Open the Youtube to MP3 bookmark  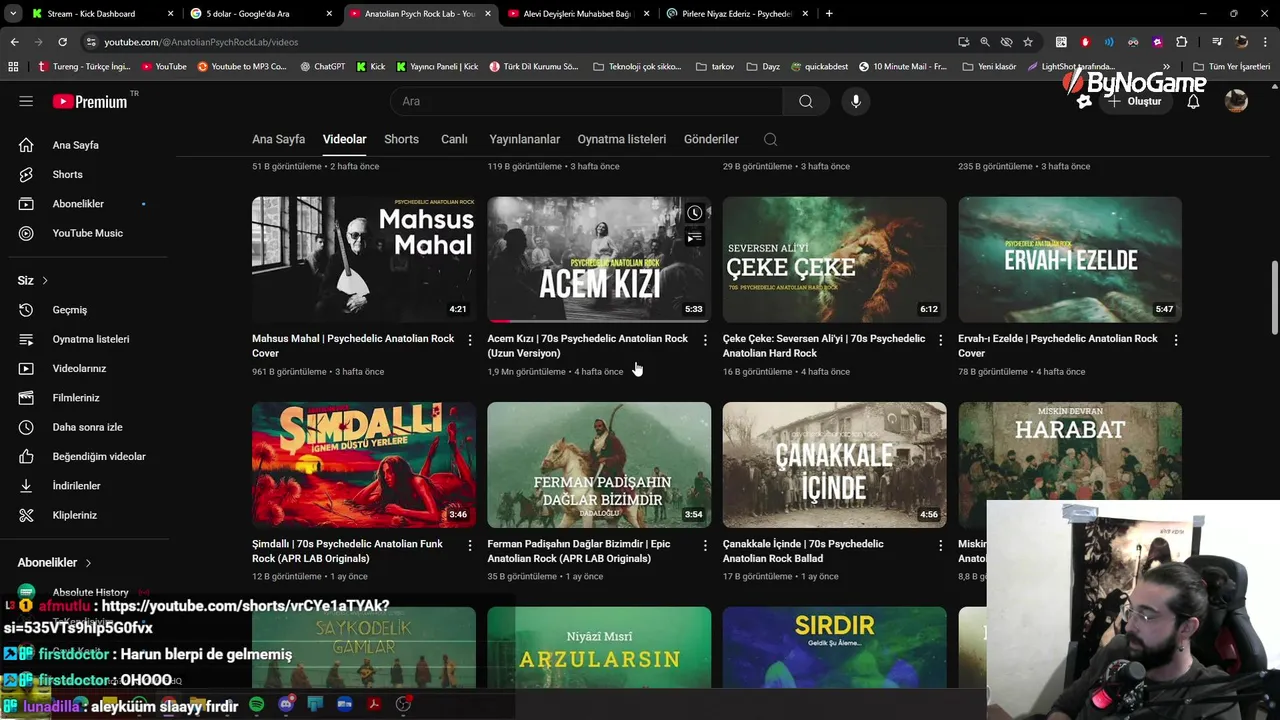[242, 67]
